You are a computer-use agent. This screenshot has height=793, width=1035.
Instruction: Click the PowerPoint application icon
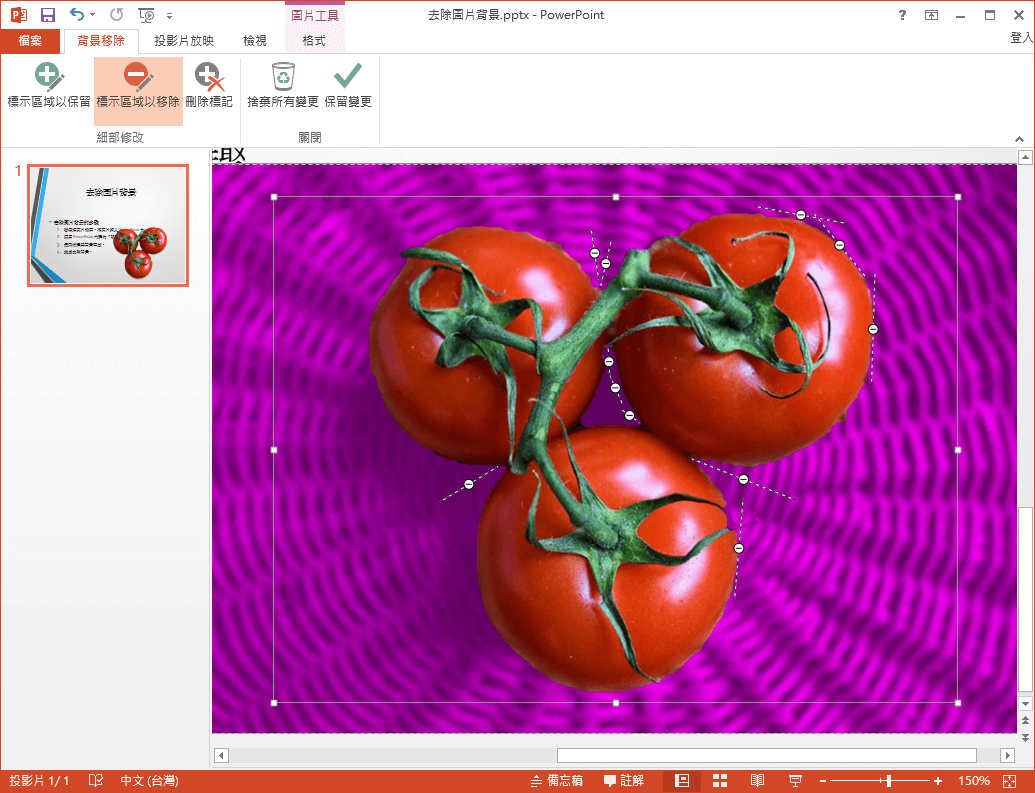[18, 15]
